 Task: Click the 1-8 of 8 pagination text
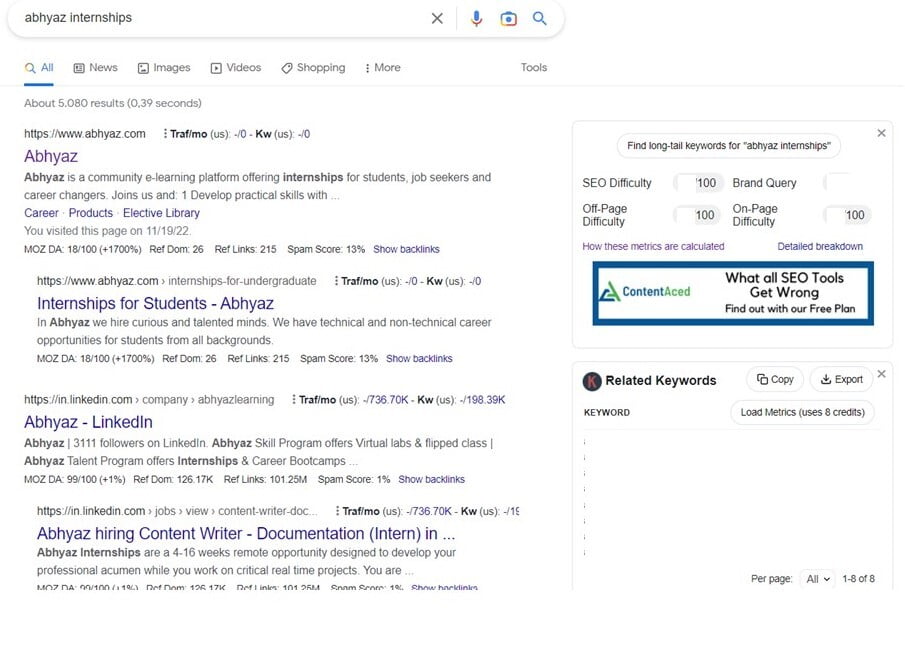pyautogui.click(x=858, y=579)
